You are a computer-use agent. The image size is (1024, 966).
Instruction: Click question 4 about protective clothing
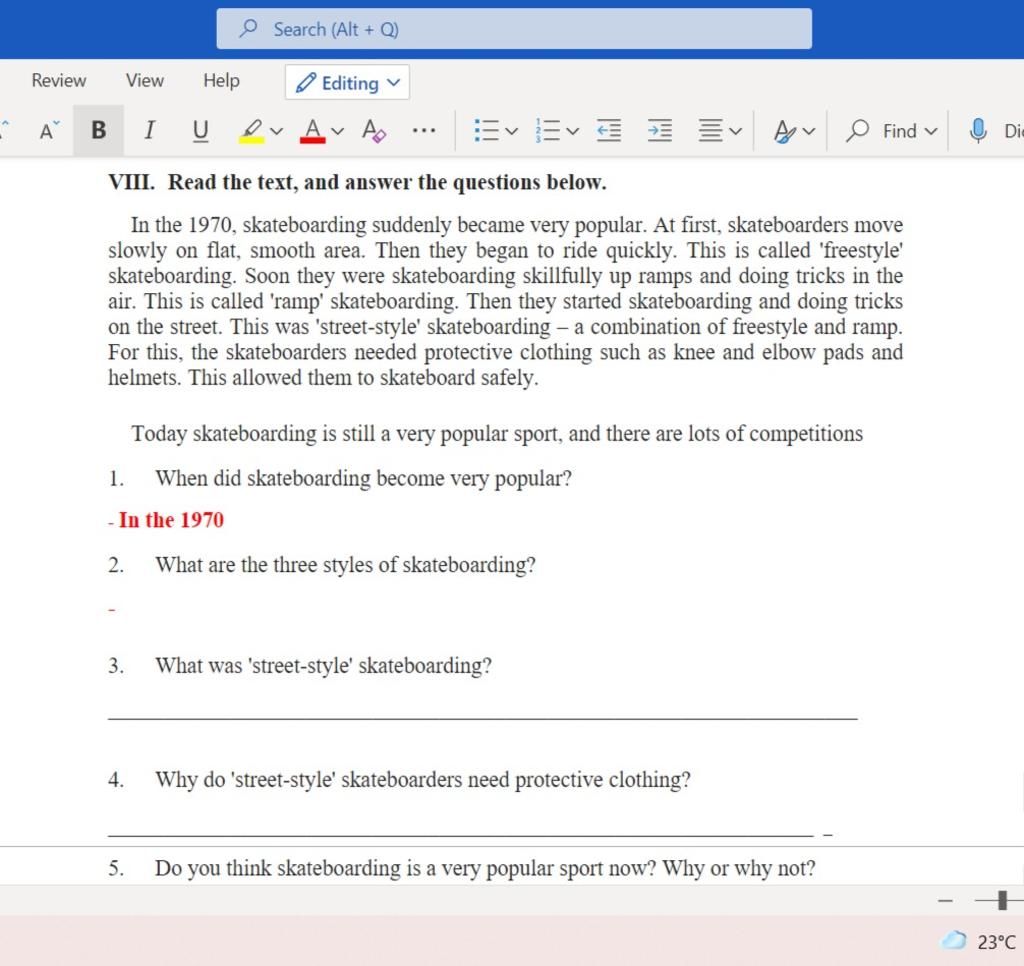(x=423, y=779)
